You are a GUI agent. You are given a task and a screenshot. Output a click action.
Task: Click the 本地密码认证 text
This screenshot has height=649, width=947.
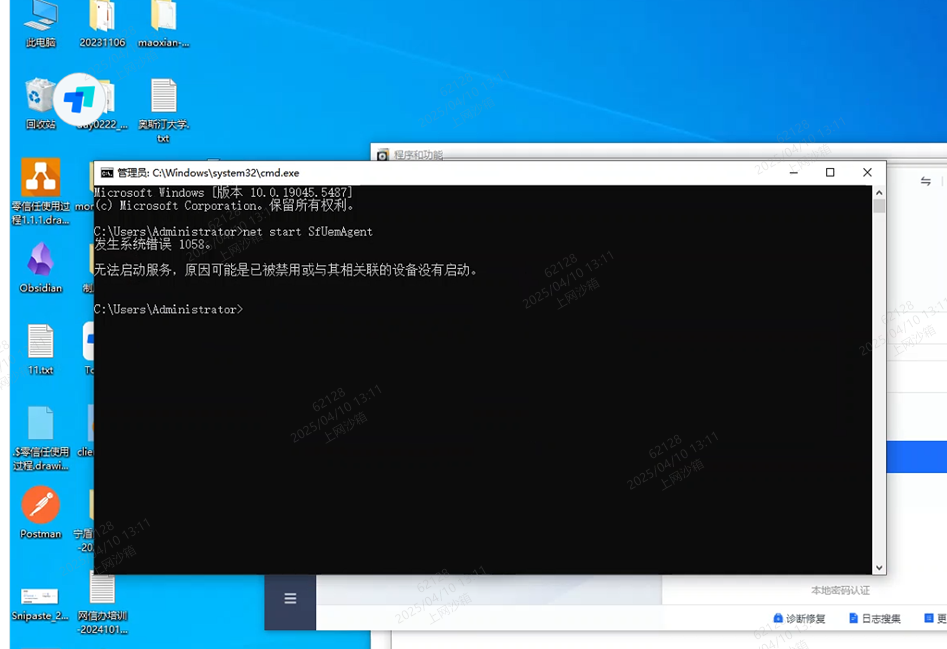[x=840, y=591]
